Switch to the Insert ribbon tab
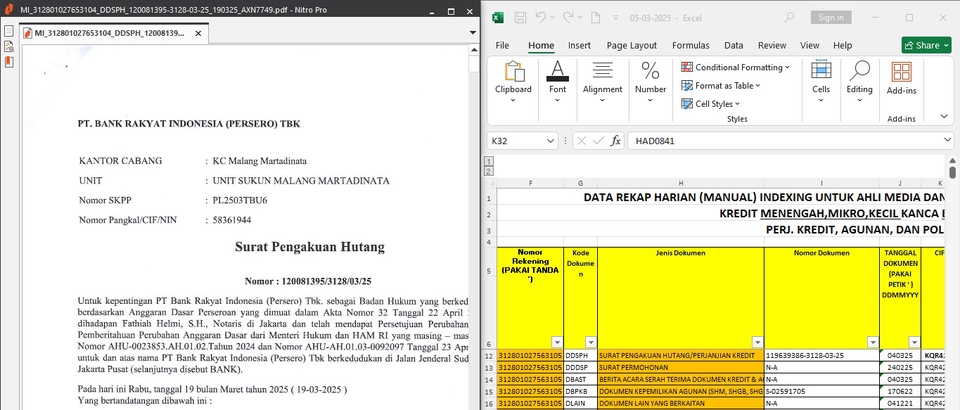960x410 pixels. click(x=579, y=45)
